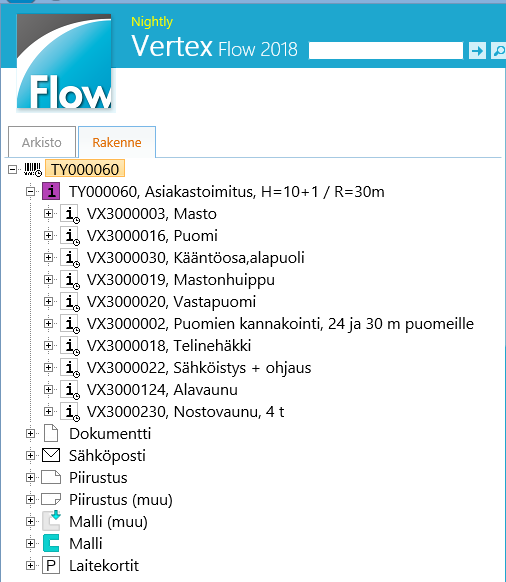The image size is (506, 582).
Task: Select VX3000018, Telinehäkki text
Action: click(169, 346)
